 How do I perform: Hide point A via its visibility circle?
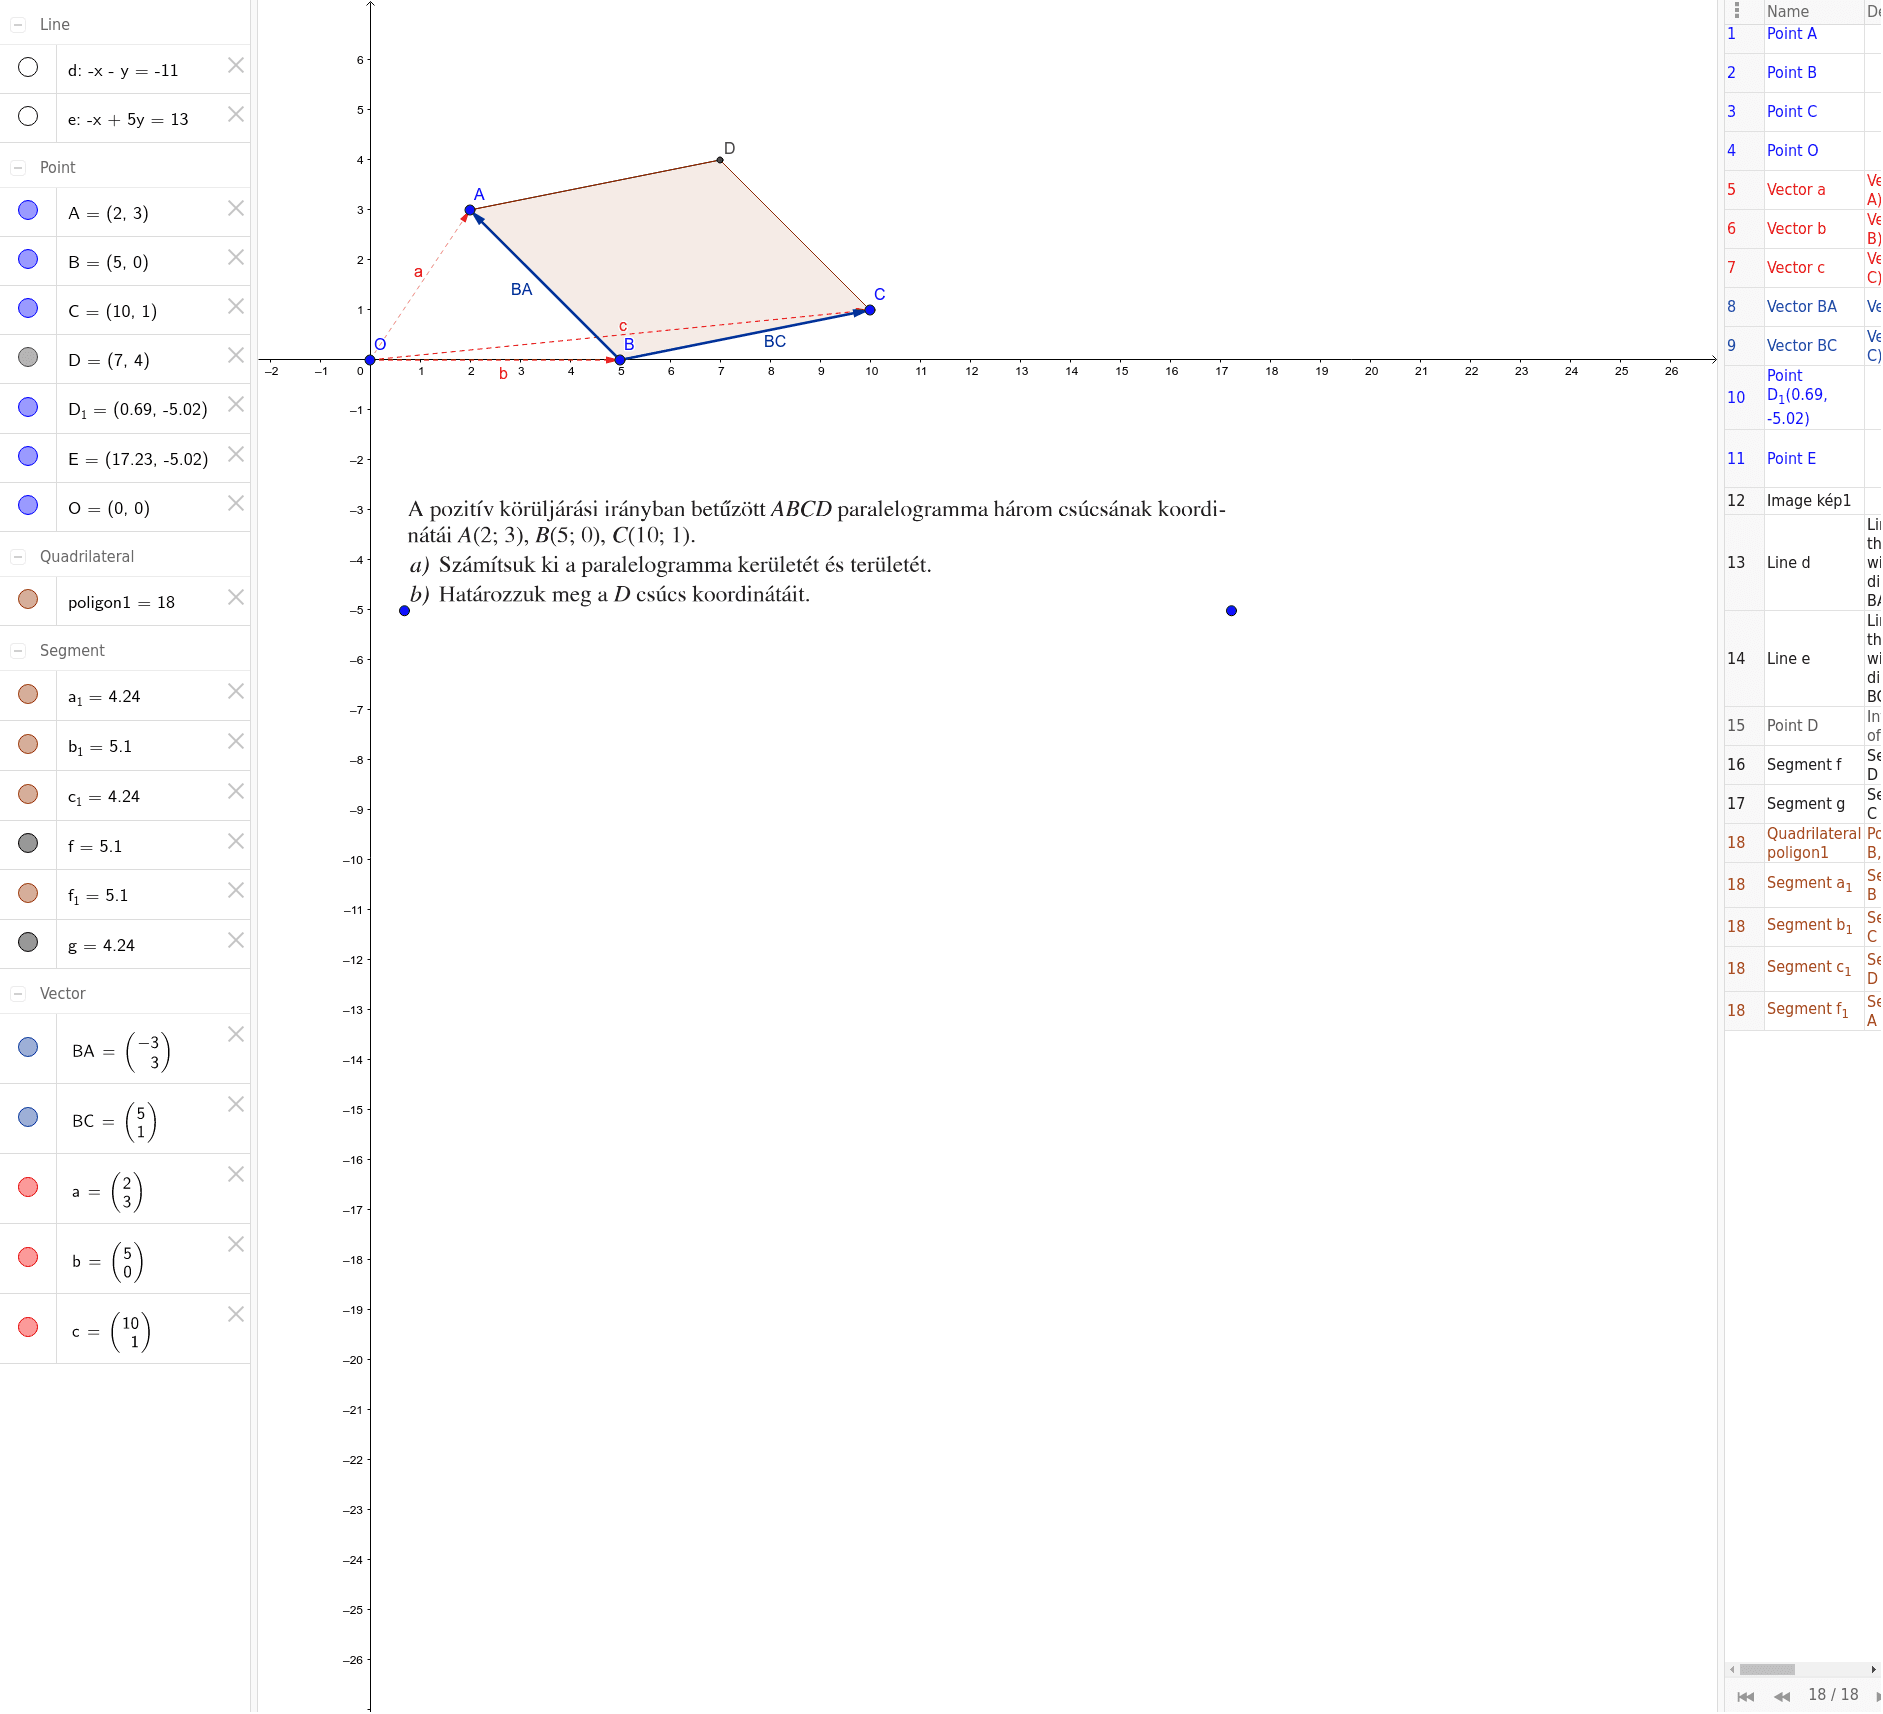click(x=28, y=210)
